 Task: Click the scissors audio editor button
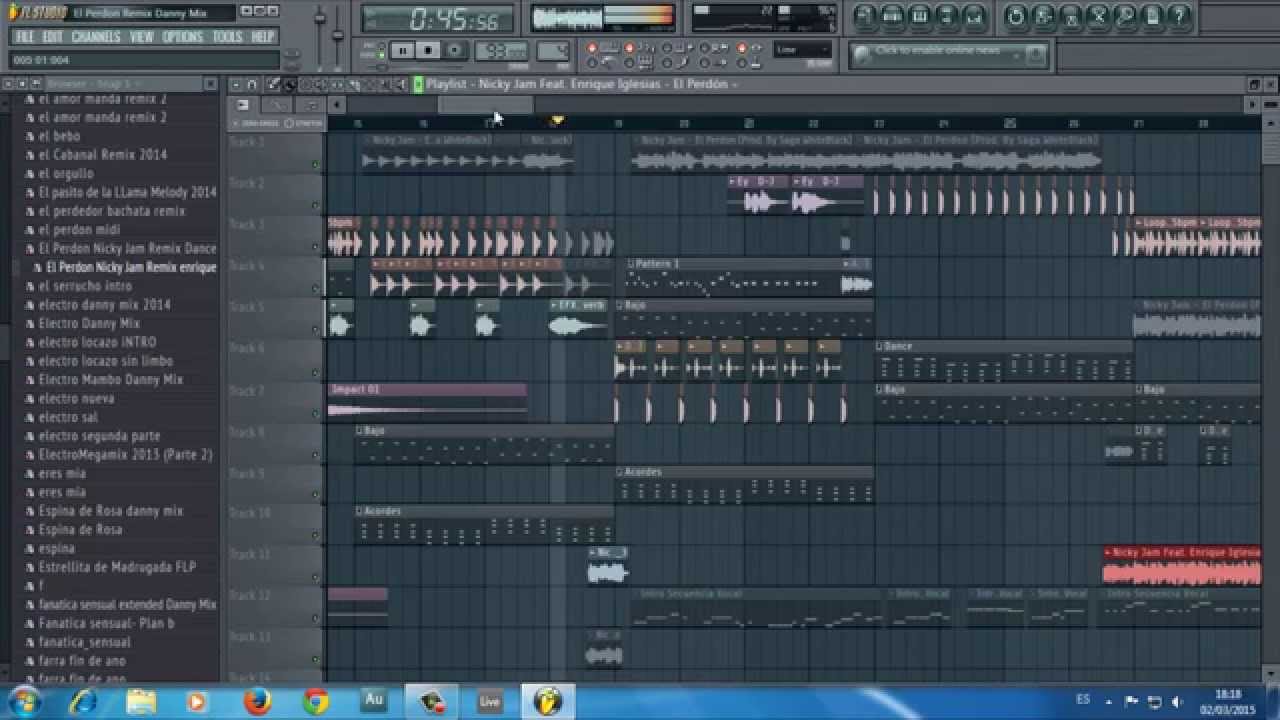[x=1098, y=15]
